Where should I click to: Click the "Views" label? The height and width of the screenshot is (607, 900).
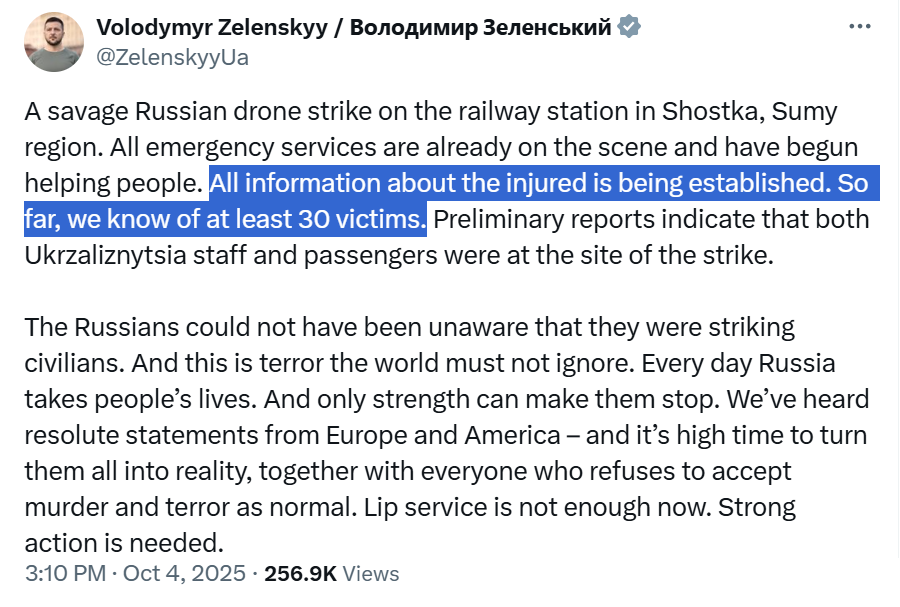[x=370, y=574]
